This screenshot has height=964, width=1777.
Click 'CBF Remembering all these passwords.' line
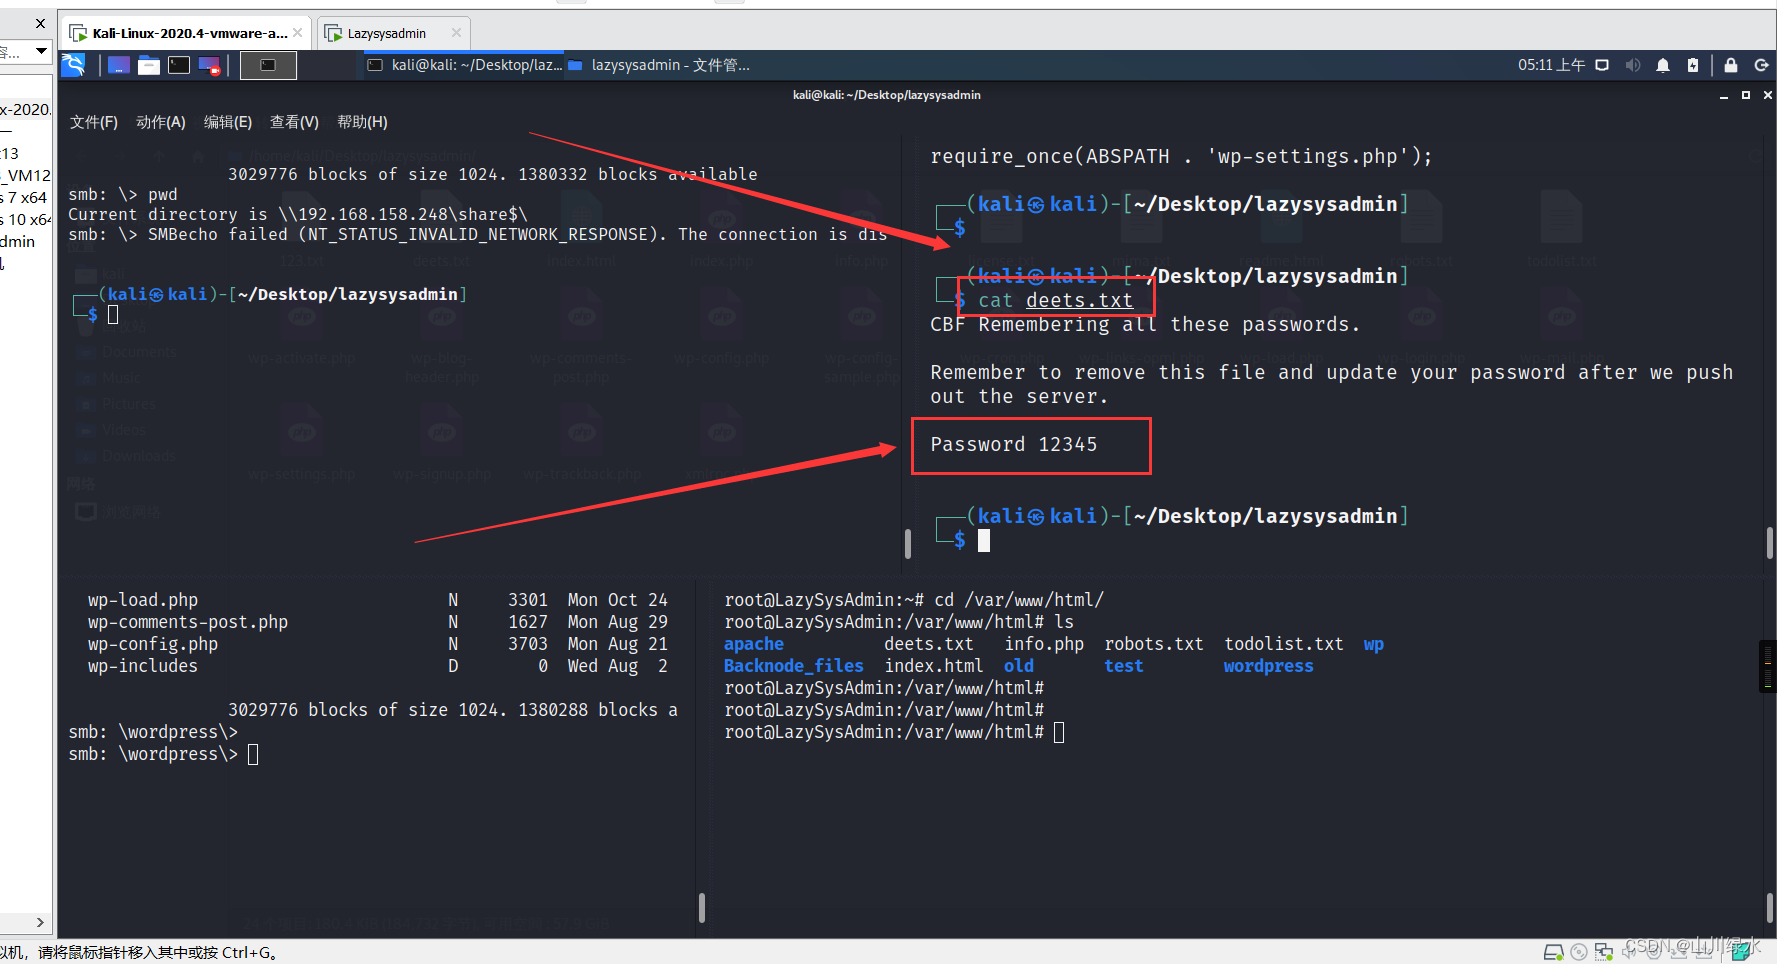(x=1145, y=324)
